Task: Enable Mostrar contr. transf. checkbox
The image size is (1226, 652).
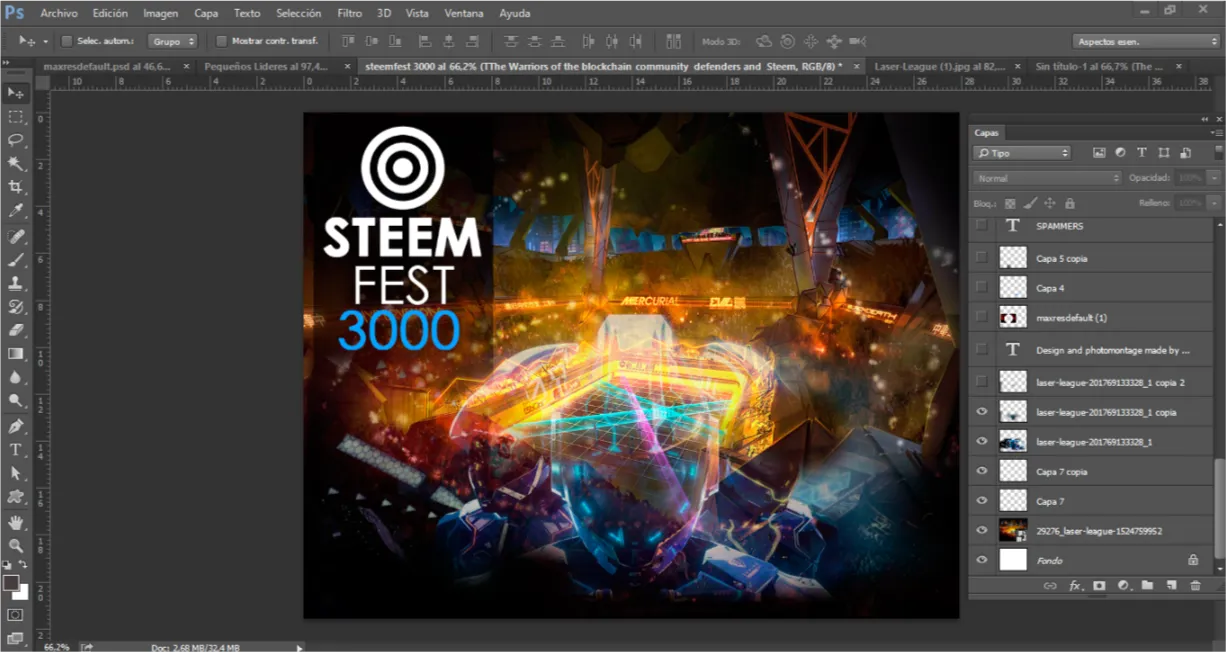Action: coord(222,42)
